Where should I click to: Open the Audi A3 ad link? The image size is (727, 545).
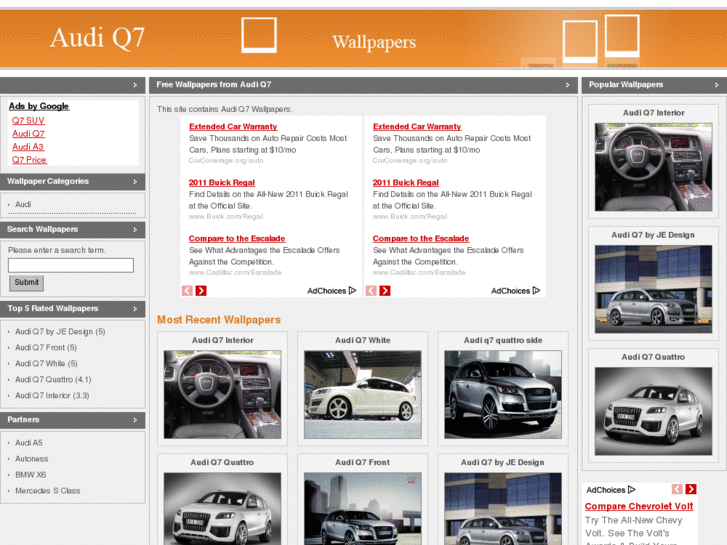[28, 147]
